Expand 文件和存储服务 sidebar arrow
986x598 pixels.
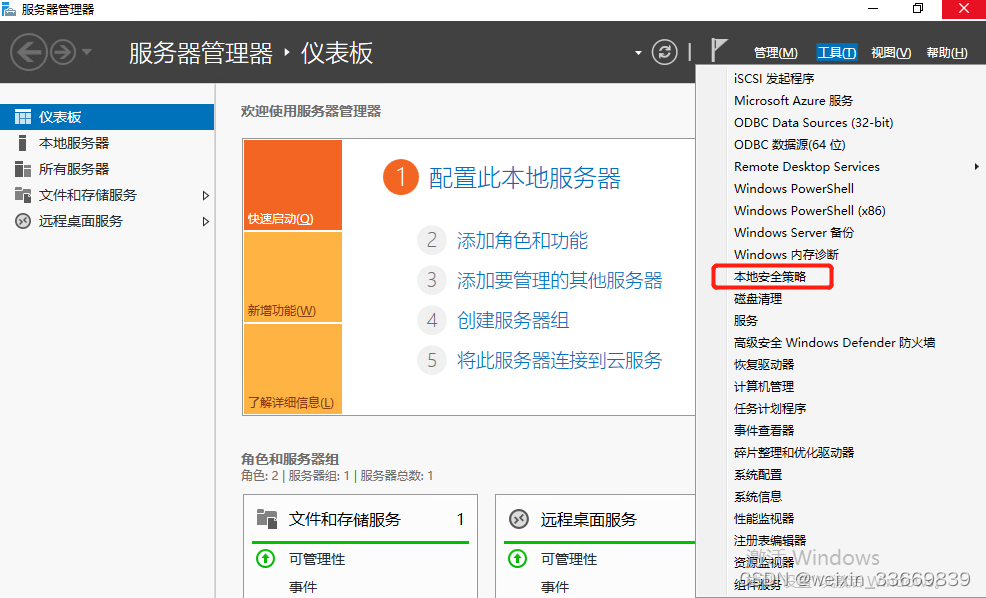(206, 196)
